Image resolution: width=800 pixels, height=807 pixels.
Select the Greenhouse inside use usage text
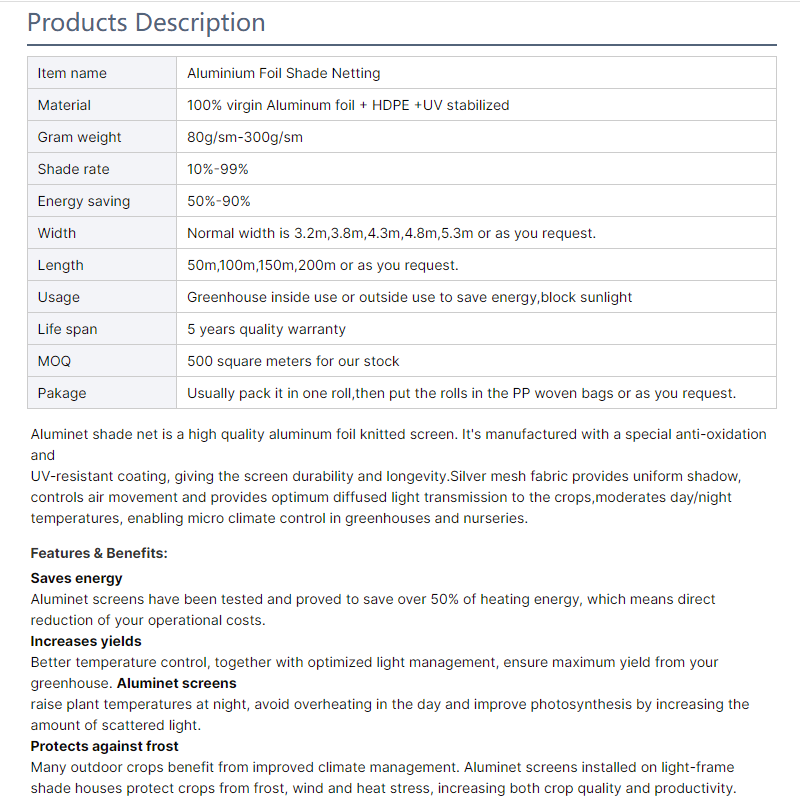409,297
